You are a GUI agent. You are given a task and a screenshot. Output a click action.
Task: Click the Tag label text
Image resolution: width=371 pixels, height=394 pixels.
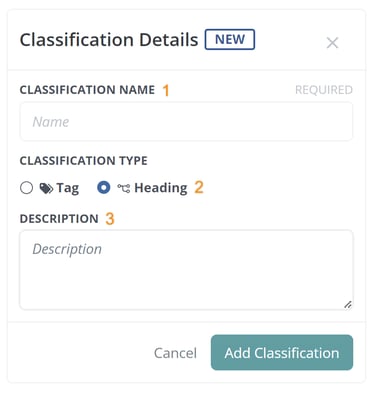coord(68,188)
